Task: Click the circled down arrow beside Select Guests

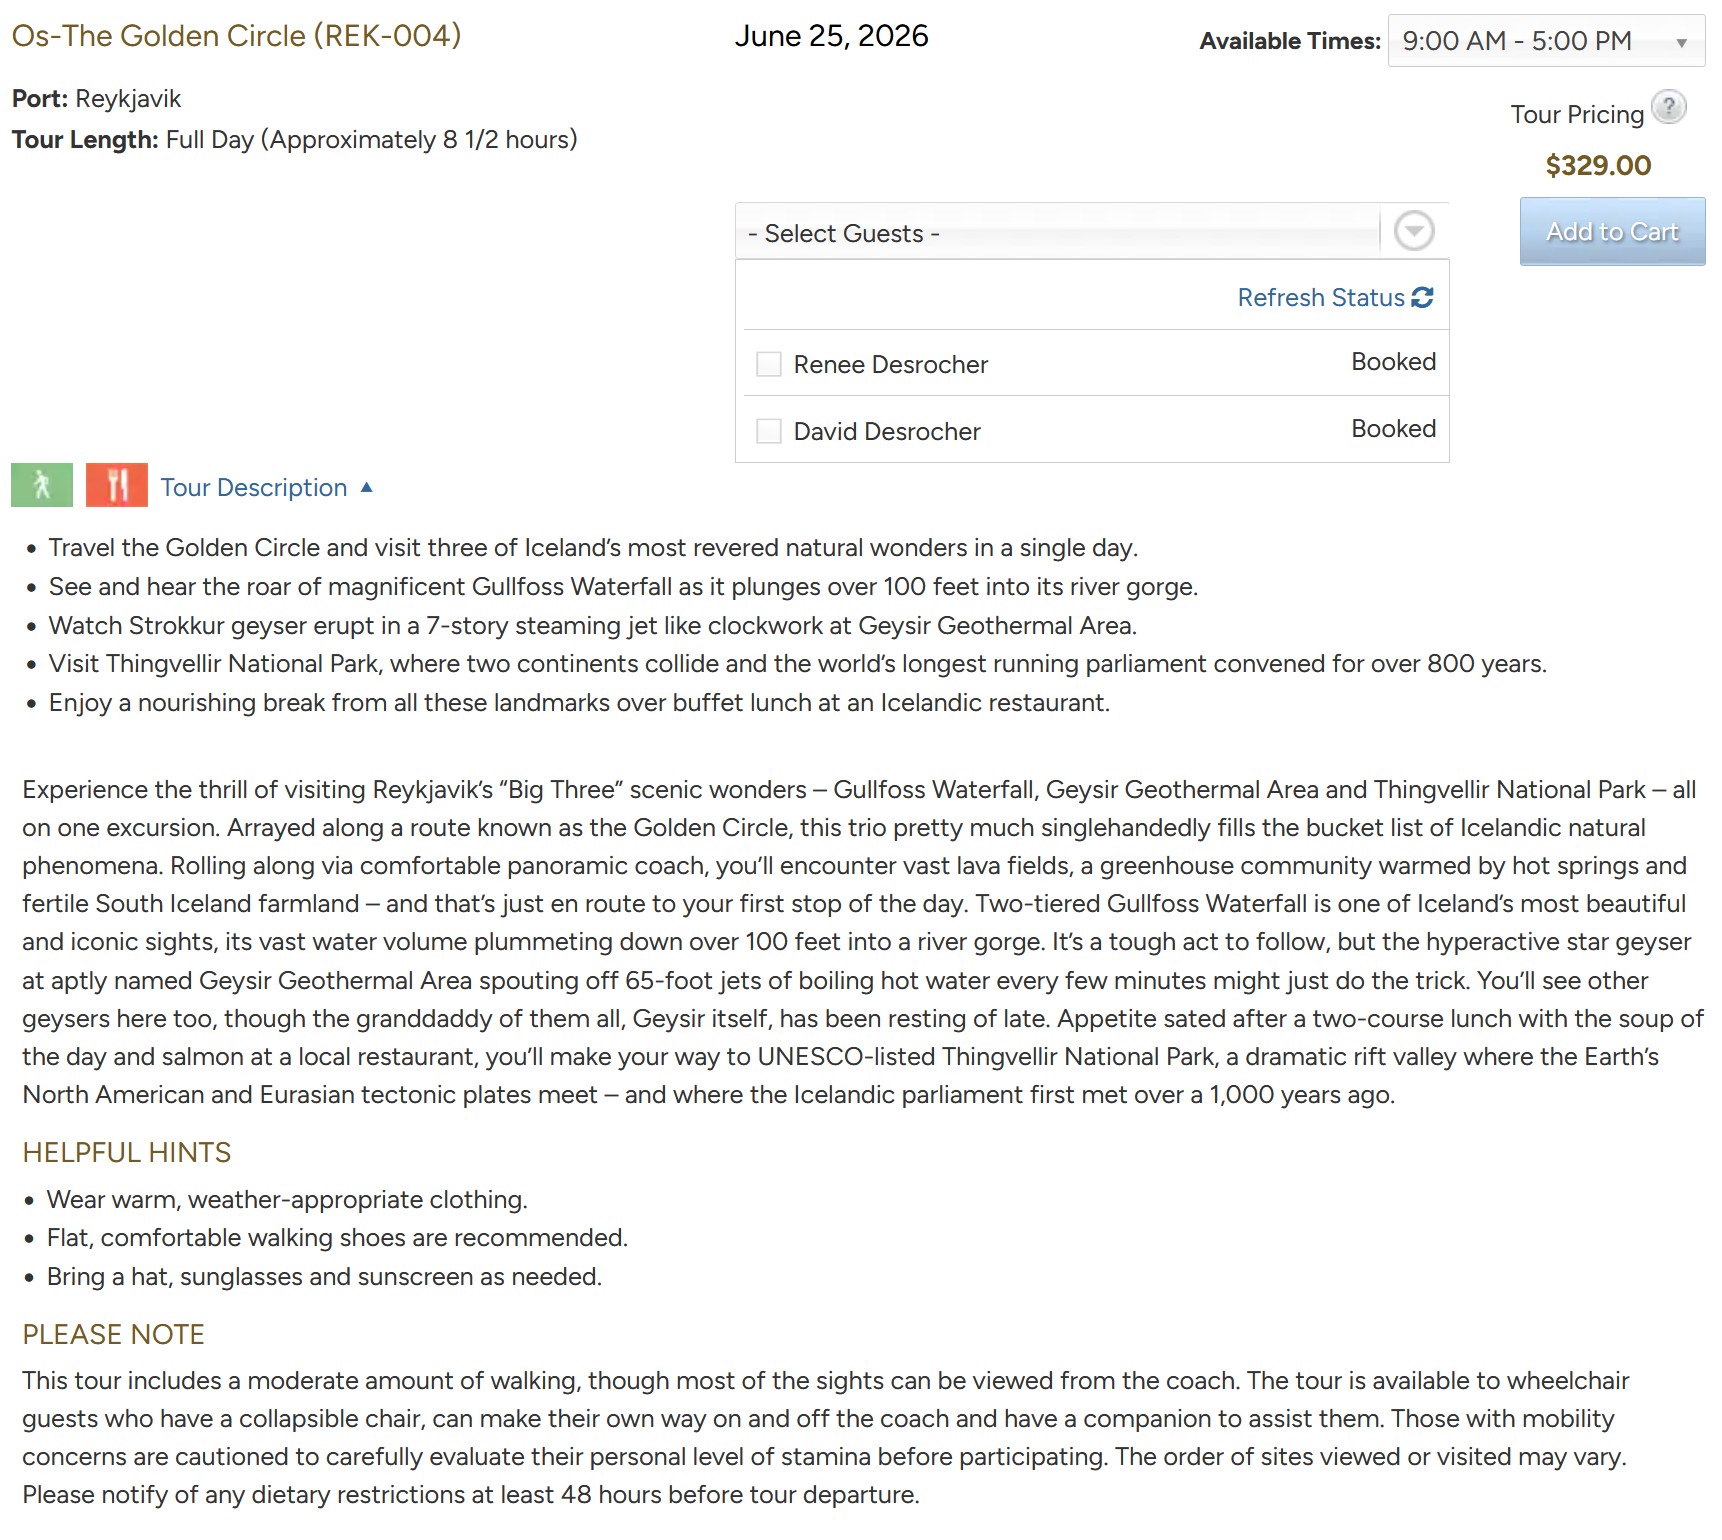Action: [1414, 231]
